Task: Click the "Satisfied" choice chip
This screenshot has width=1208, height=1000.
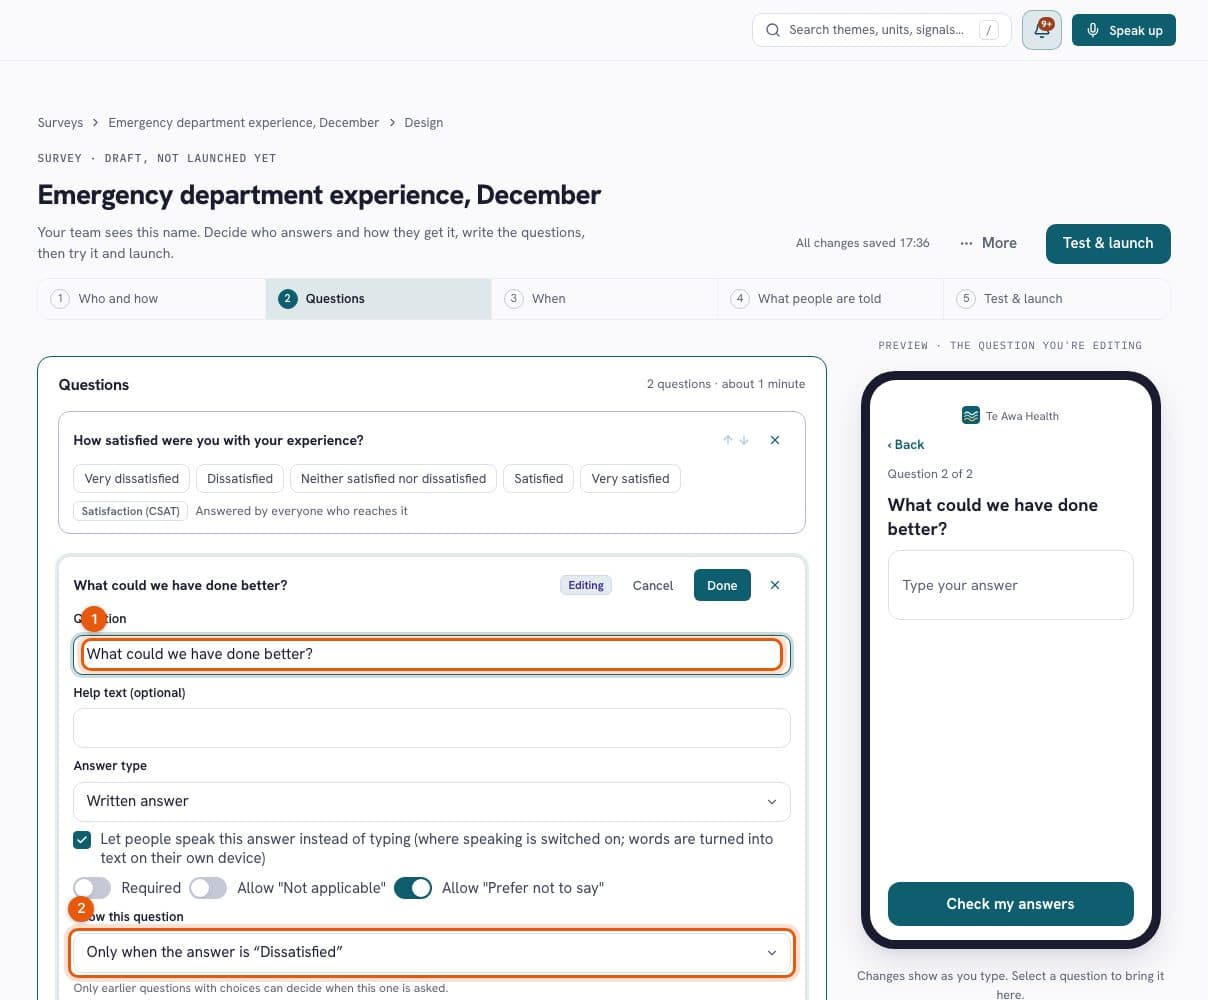Action: 539,479
